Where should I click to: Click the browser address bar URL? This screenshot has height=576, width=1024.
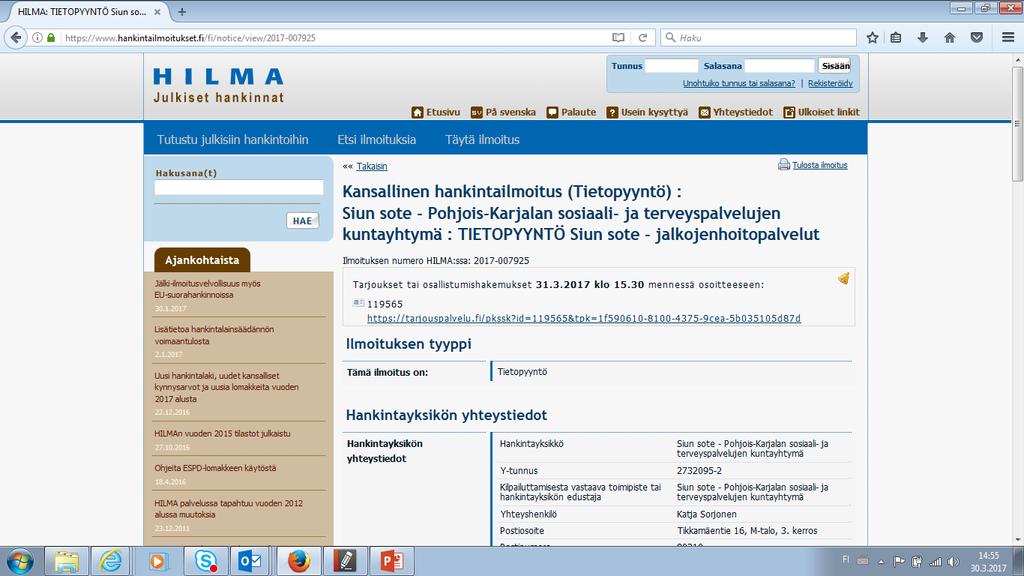(190, 38)
